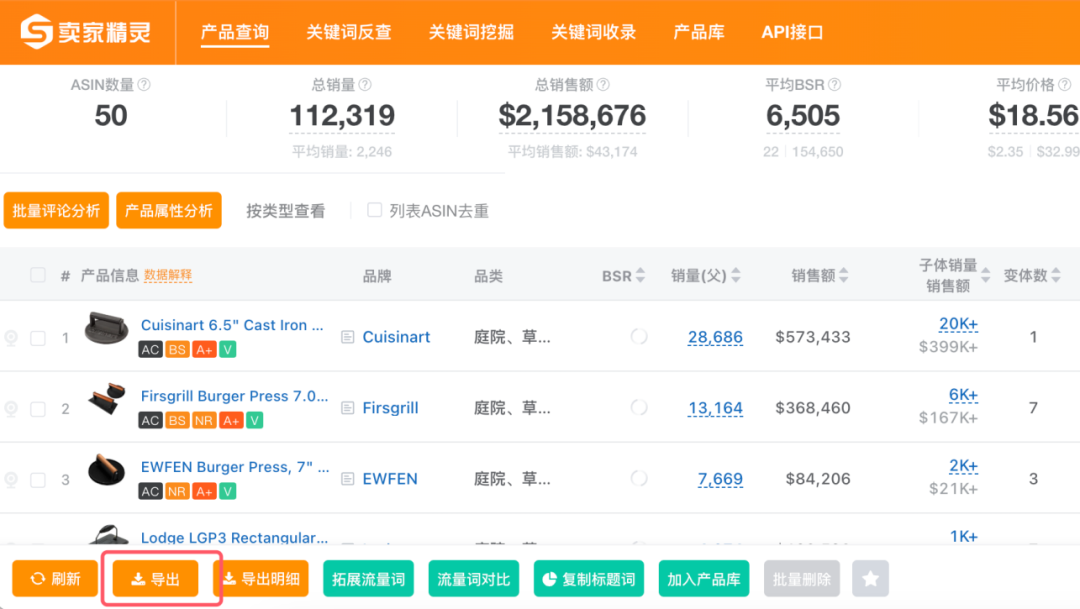Check the row 3 EWFEN checkbox
1080x609 pixels.
[38, 479]
